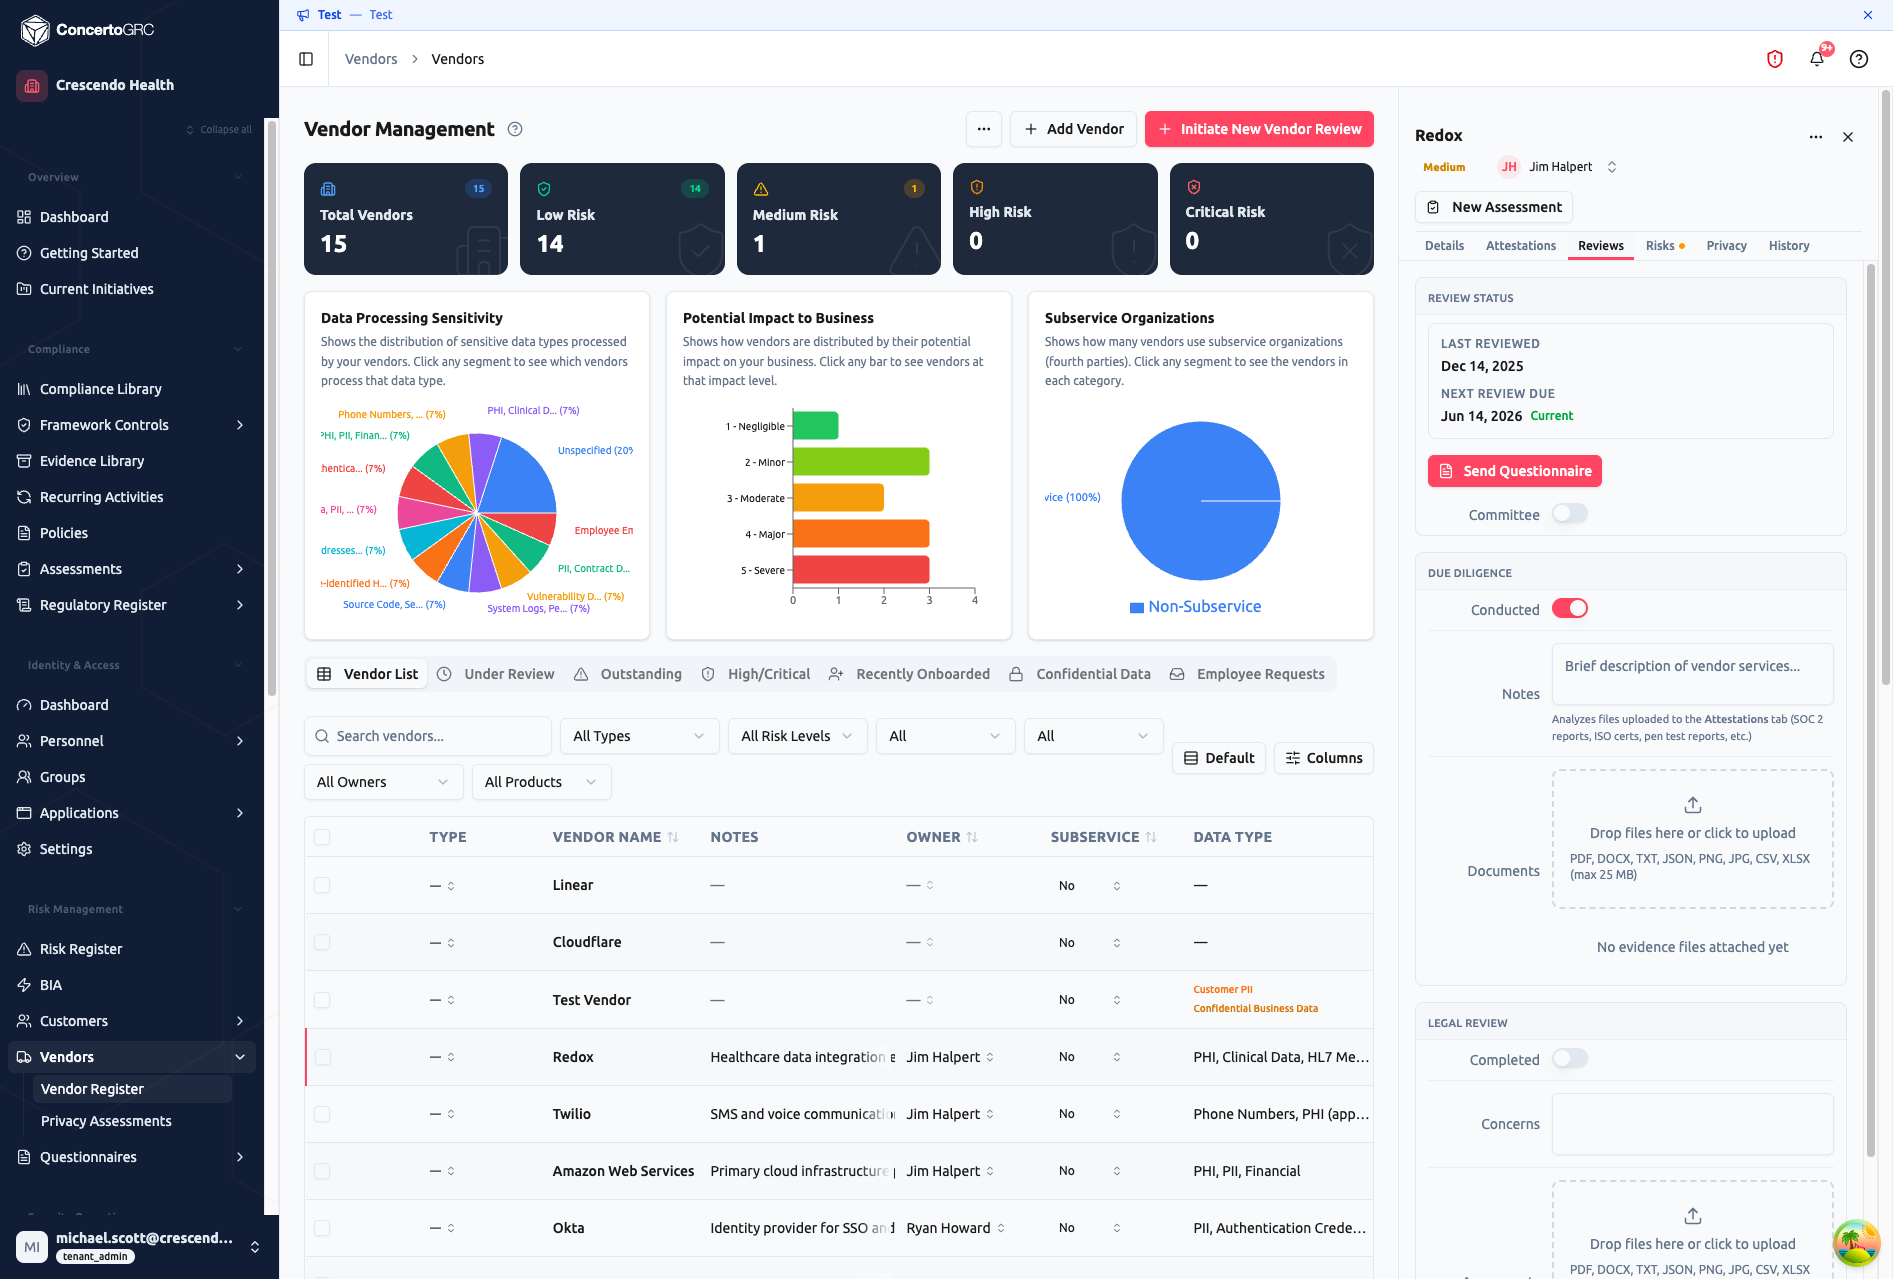Open Redox panel more options
This screenshot has height=1279, width=1893.
(1816, 137)
